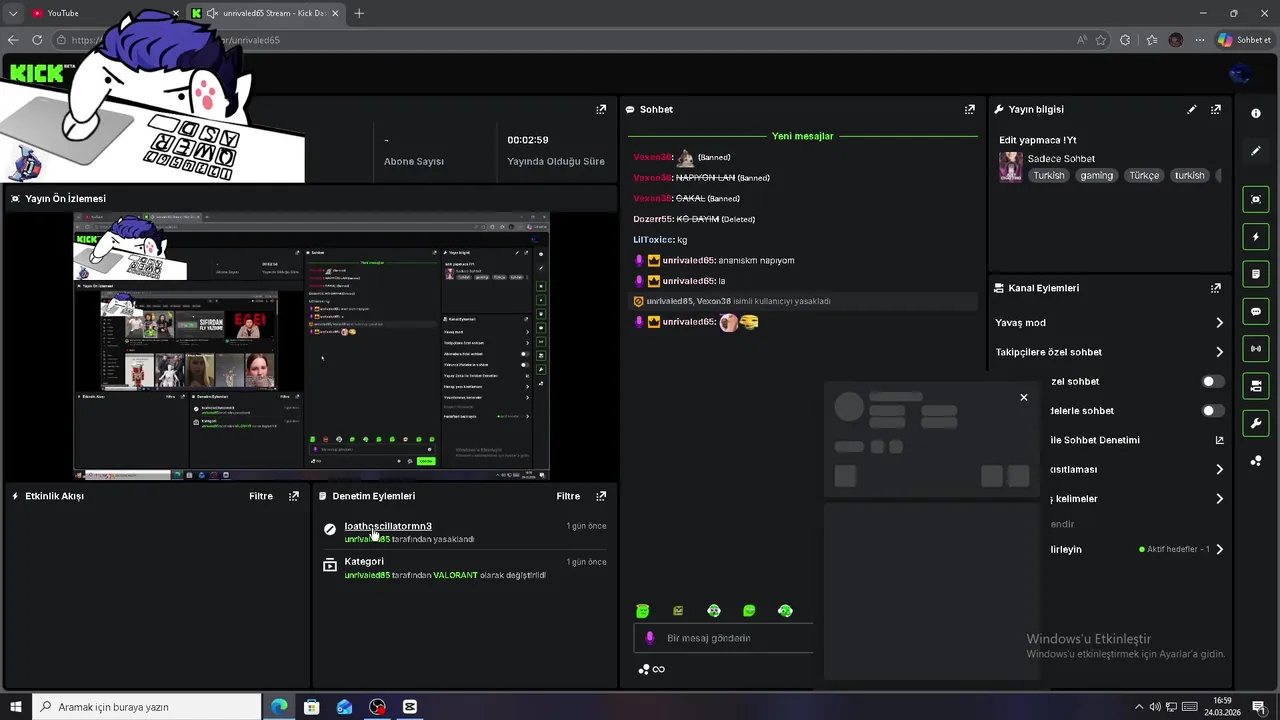Image resolution: width=1280 pixels, height=720 pixels.
Task: Click the Kategori moderation log entry
Action: pyautogui.click(x=461, y=568)
